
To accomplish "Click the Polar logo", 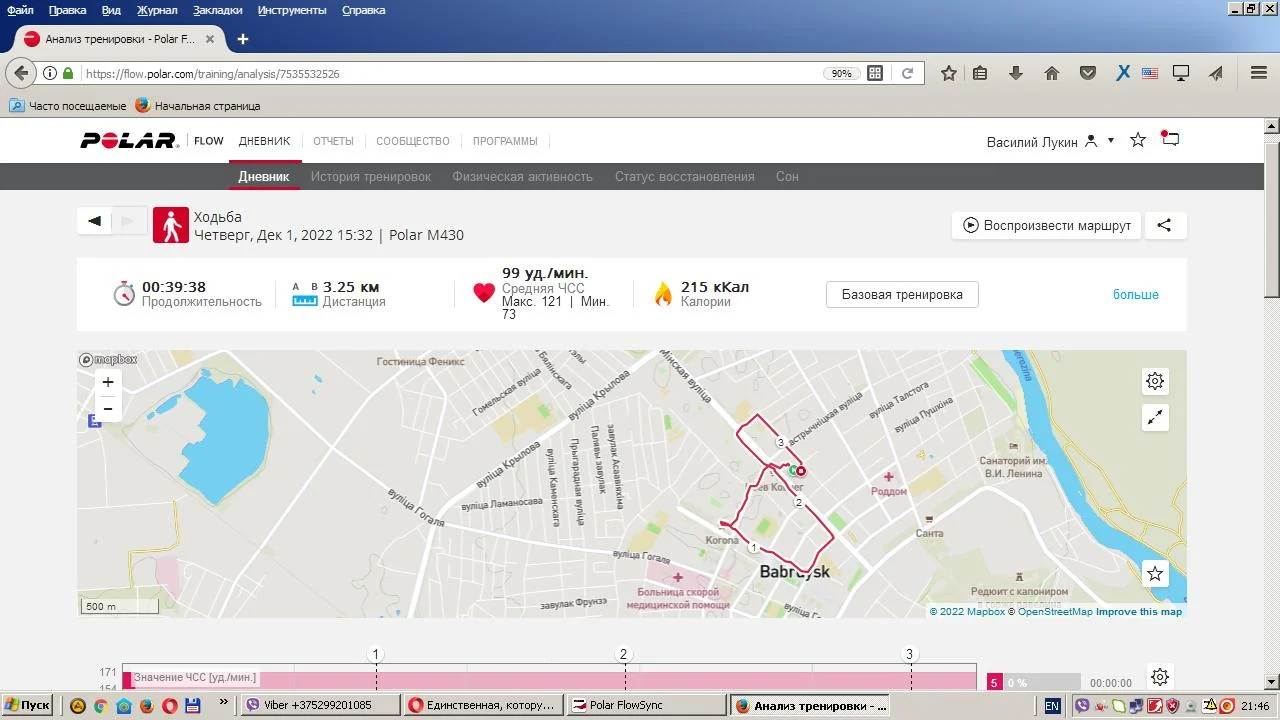I will tap(129, 141).
